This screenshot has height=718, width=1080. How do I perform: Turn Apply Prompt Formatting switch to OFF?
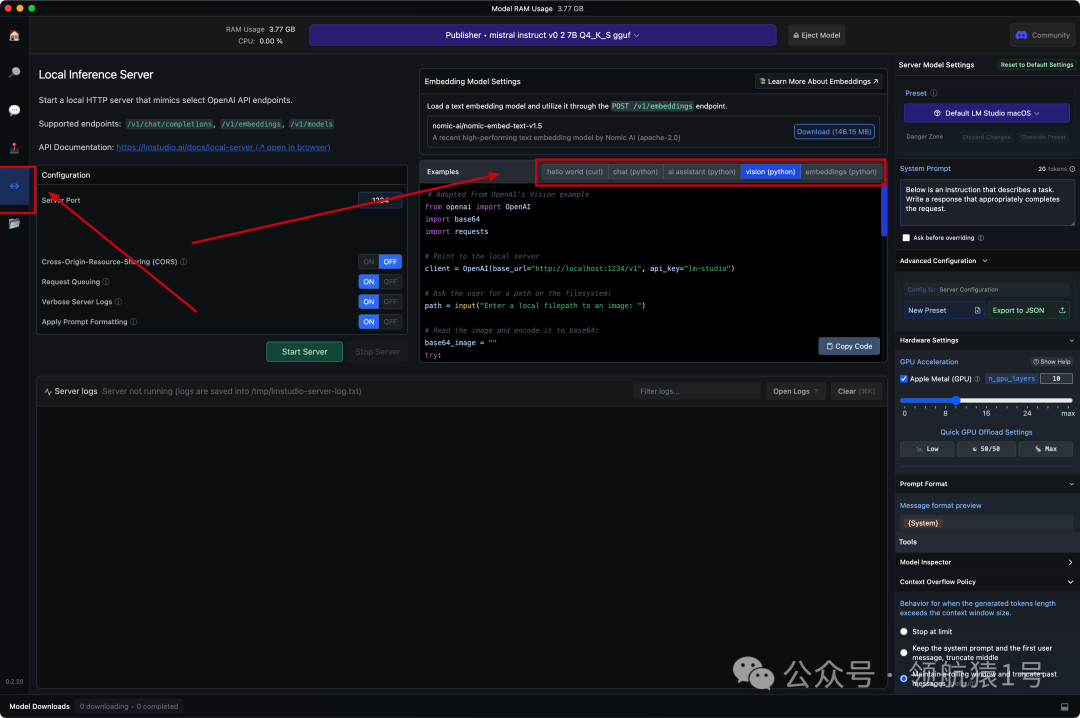point(391,322)
